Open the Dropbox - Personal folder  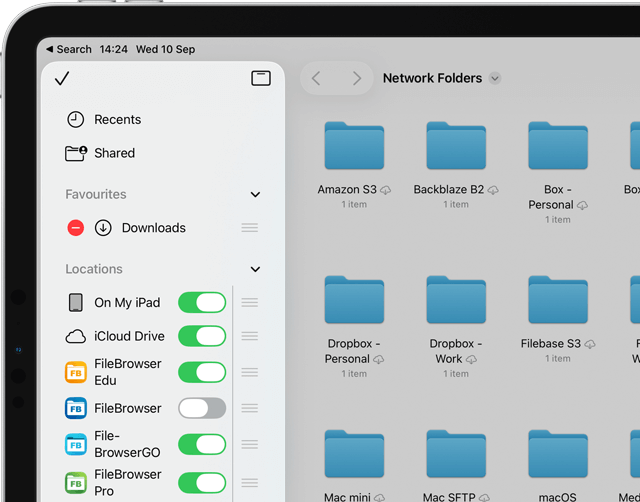(354, 301)
